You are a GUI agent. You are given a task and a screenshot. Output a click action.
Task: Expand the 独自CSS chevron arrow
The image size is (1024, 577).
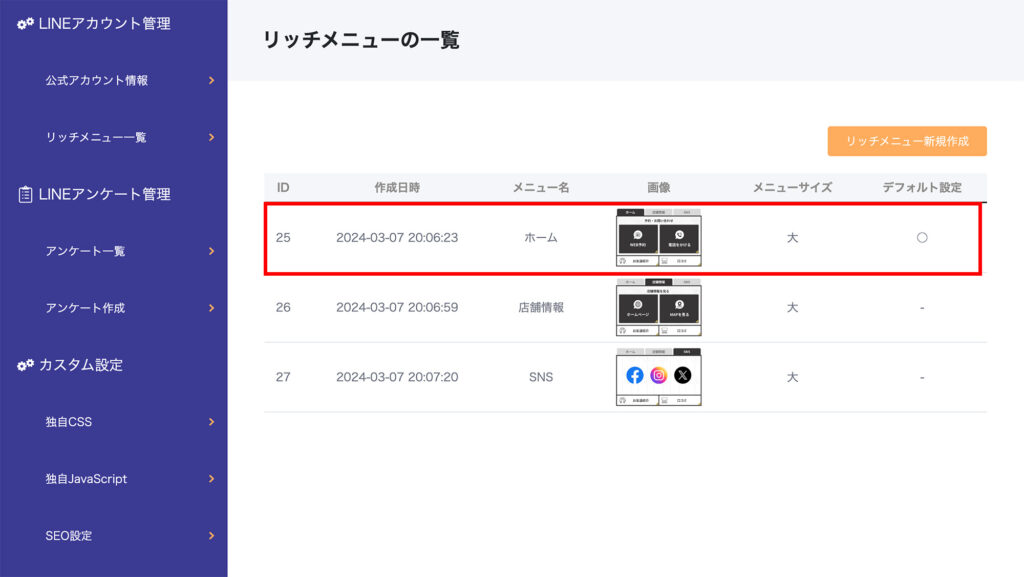point(211,422)
